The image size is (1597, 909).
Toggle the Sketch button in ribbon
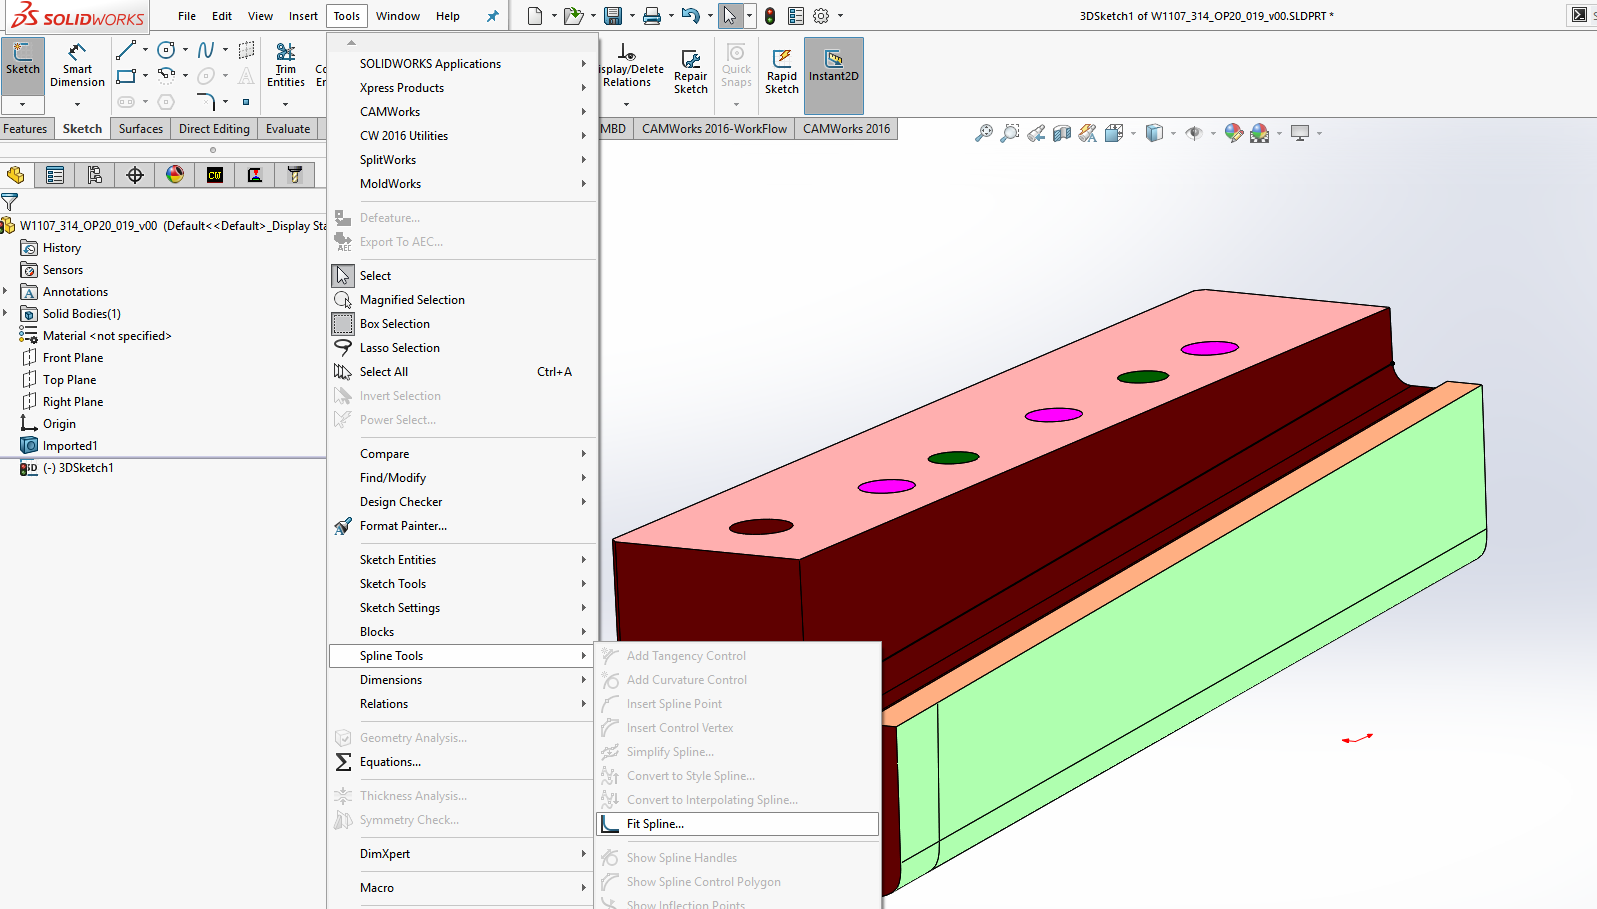(23, 60)
